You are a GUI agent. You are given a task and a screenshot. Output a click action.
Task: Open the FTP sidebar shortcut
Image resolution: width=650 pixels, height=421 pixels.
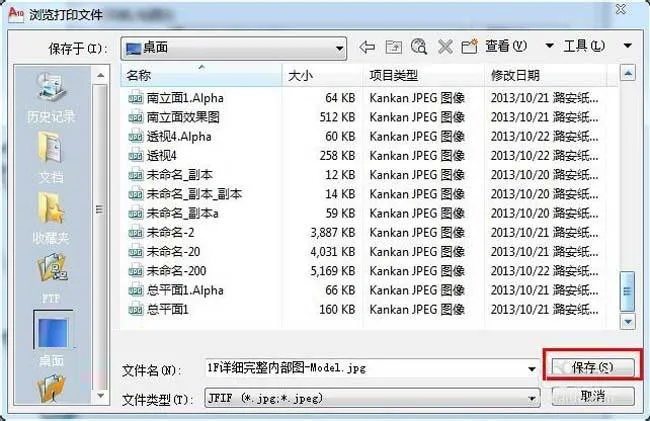tap(51, 278)
